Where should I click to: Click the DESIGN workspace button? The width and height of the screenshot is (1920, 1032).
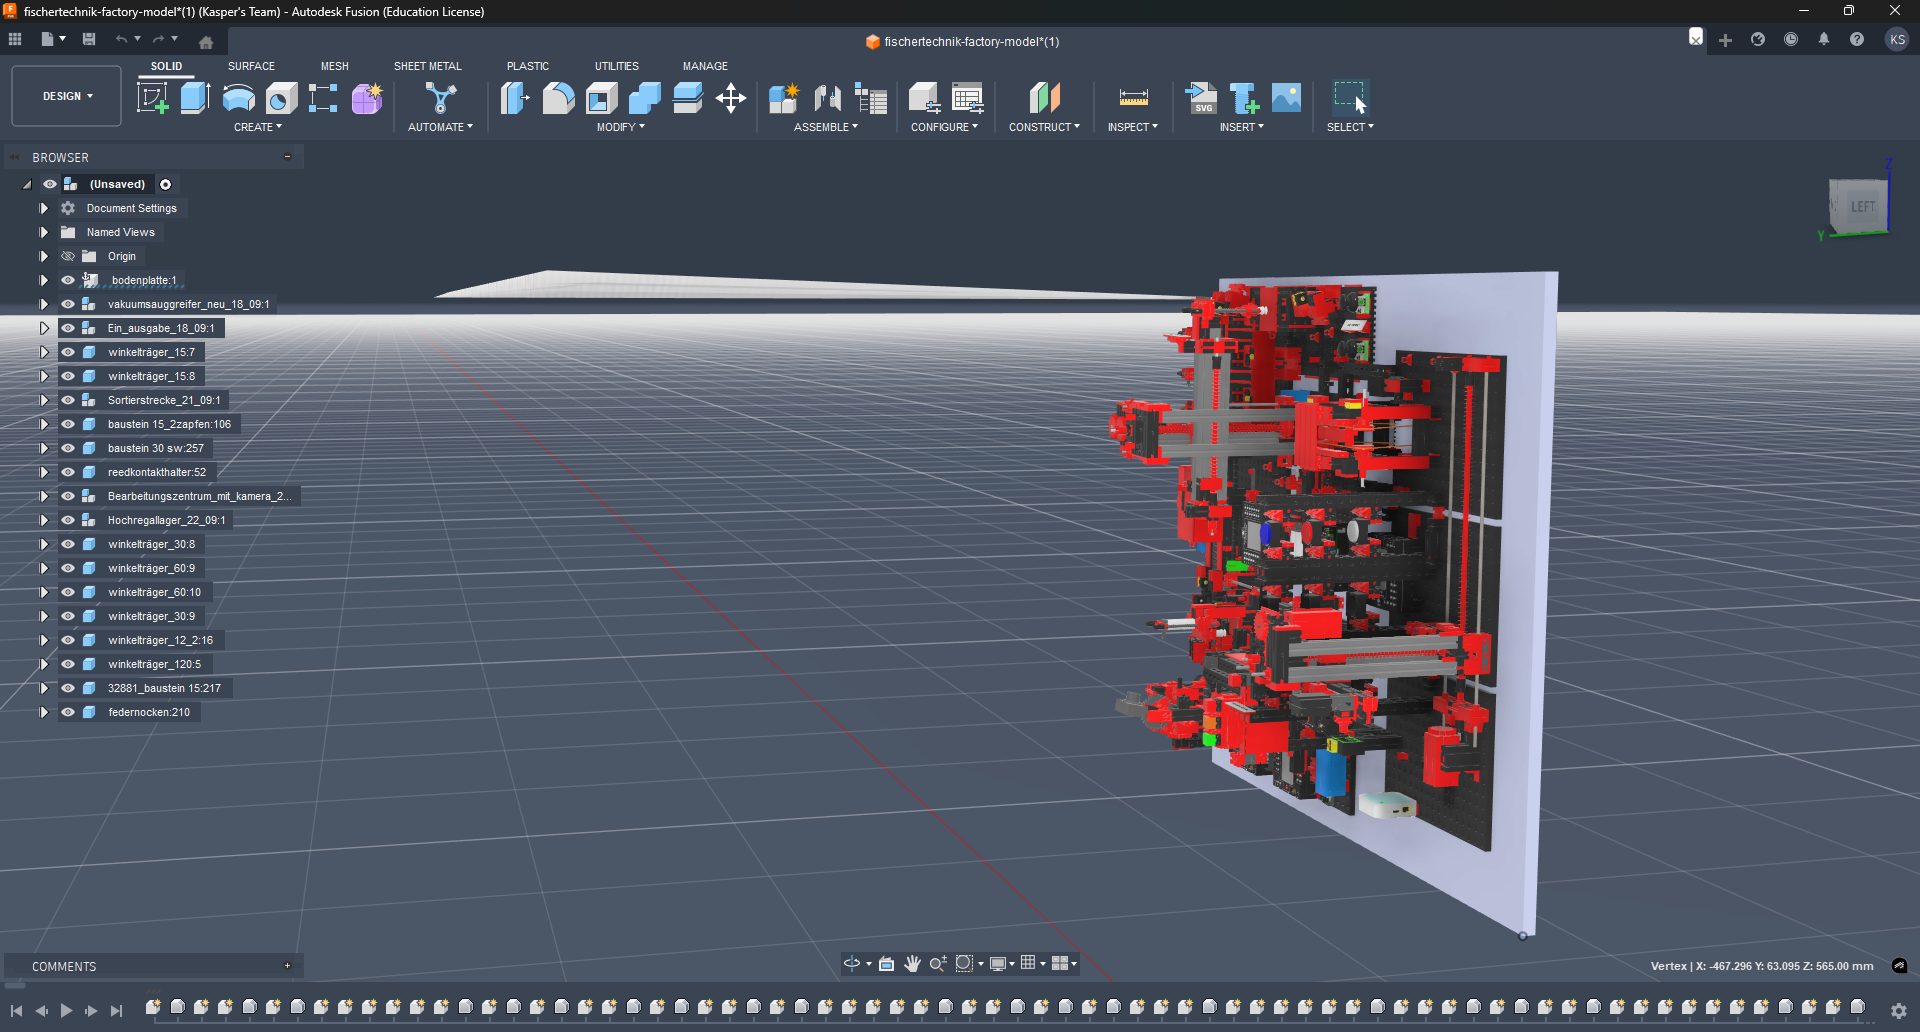tap(65, 96)
